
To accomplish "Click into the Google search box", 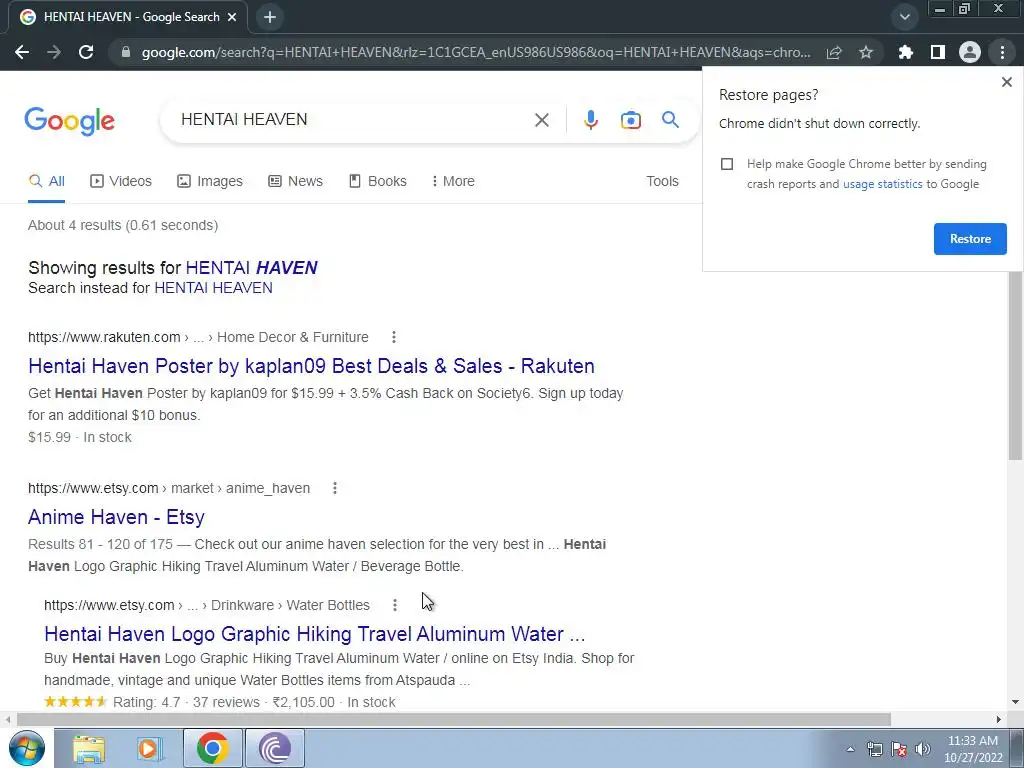I will tap(353, 120).
